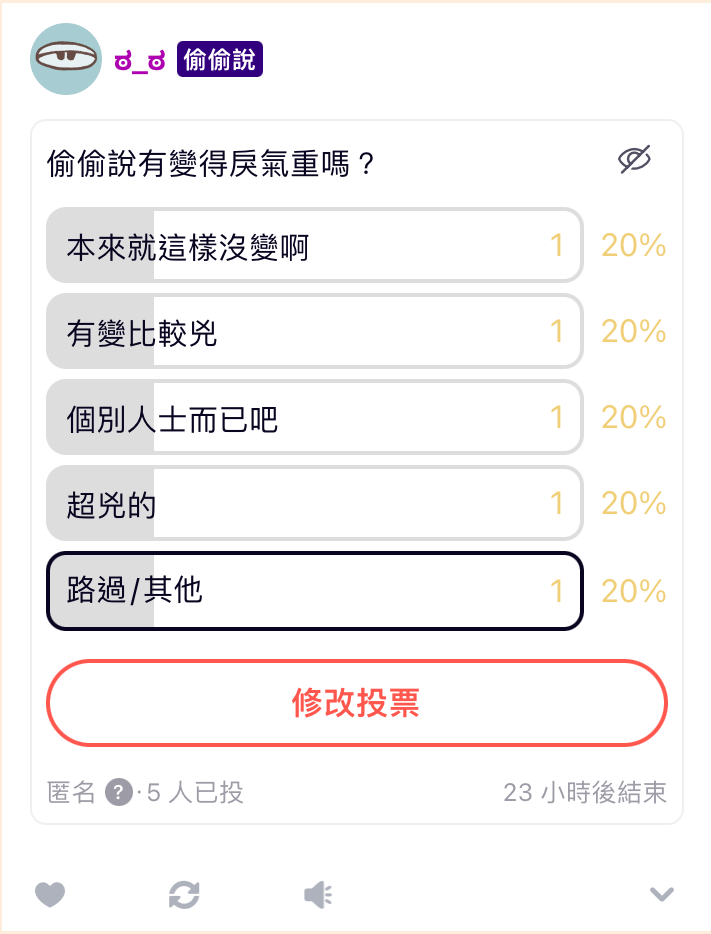711x934 pixels.
Task: Click the eye avatar profile picture
Action: (x=66, y=58)
